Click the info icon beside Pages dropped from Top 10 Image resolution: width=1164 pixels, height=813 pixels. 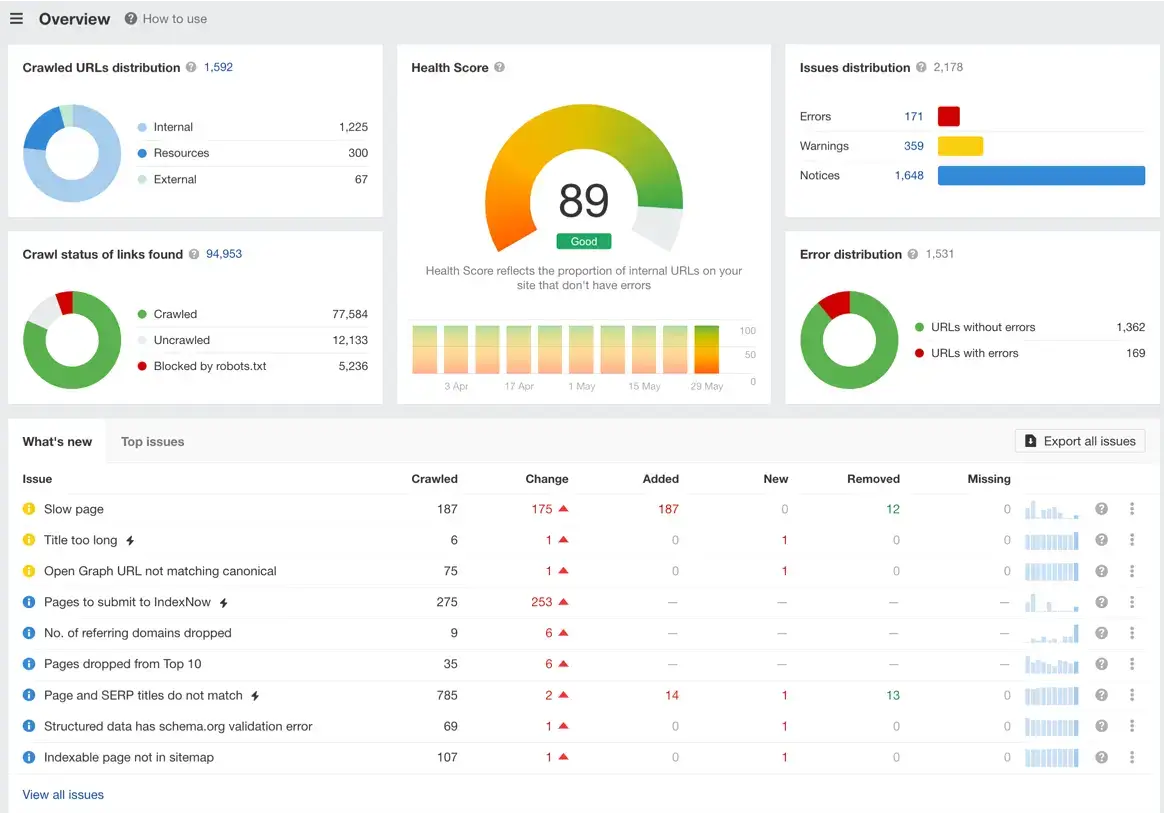pos(30,664)
